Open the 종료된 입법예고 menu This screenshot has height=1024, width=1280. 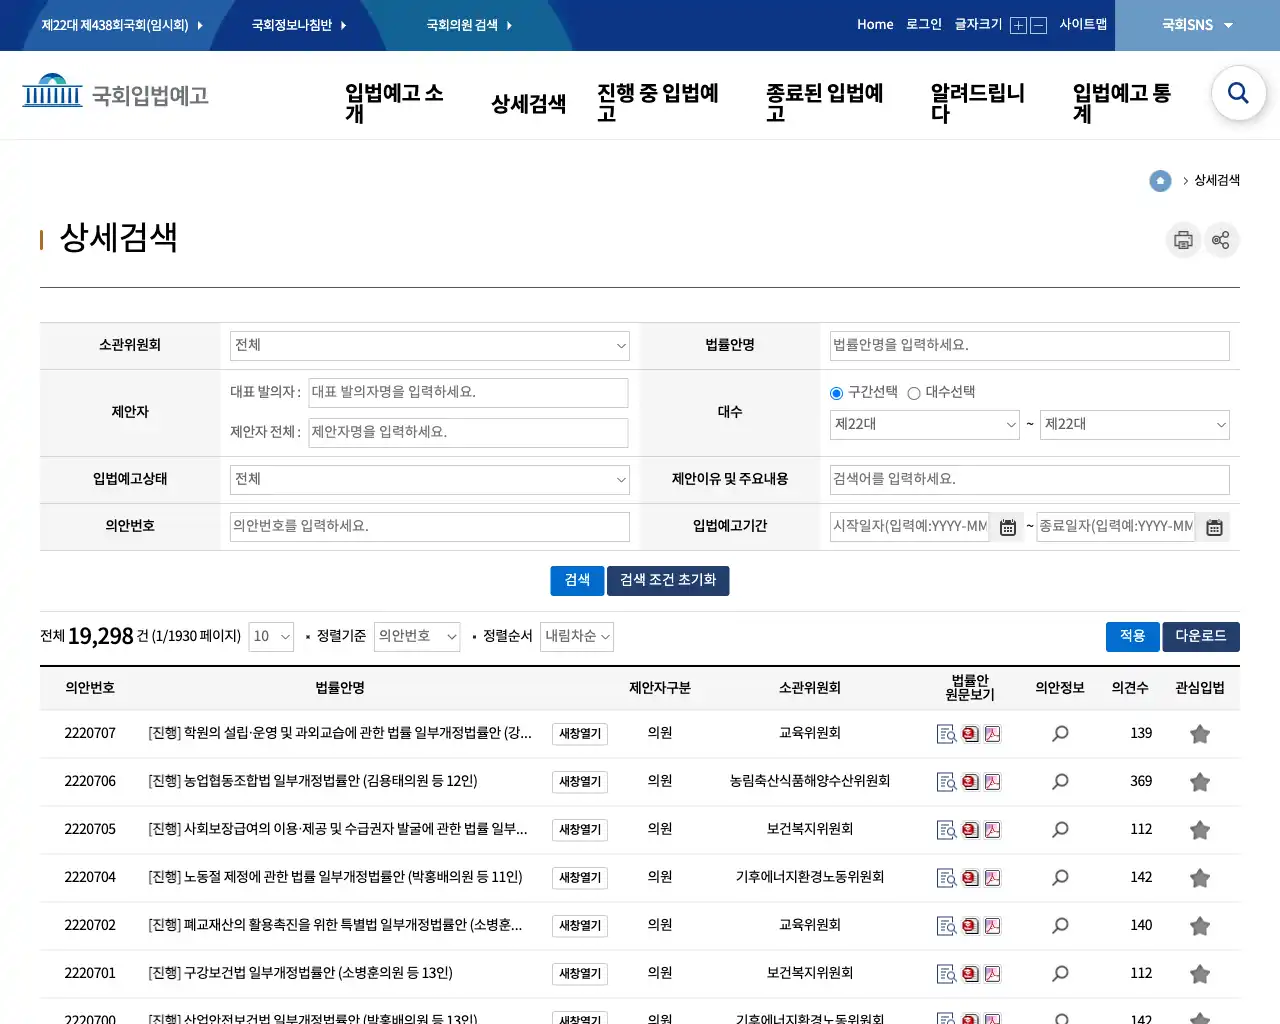(x=825, y=103)
